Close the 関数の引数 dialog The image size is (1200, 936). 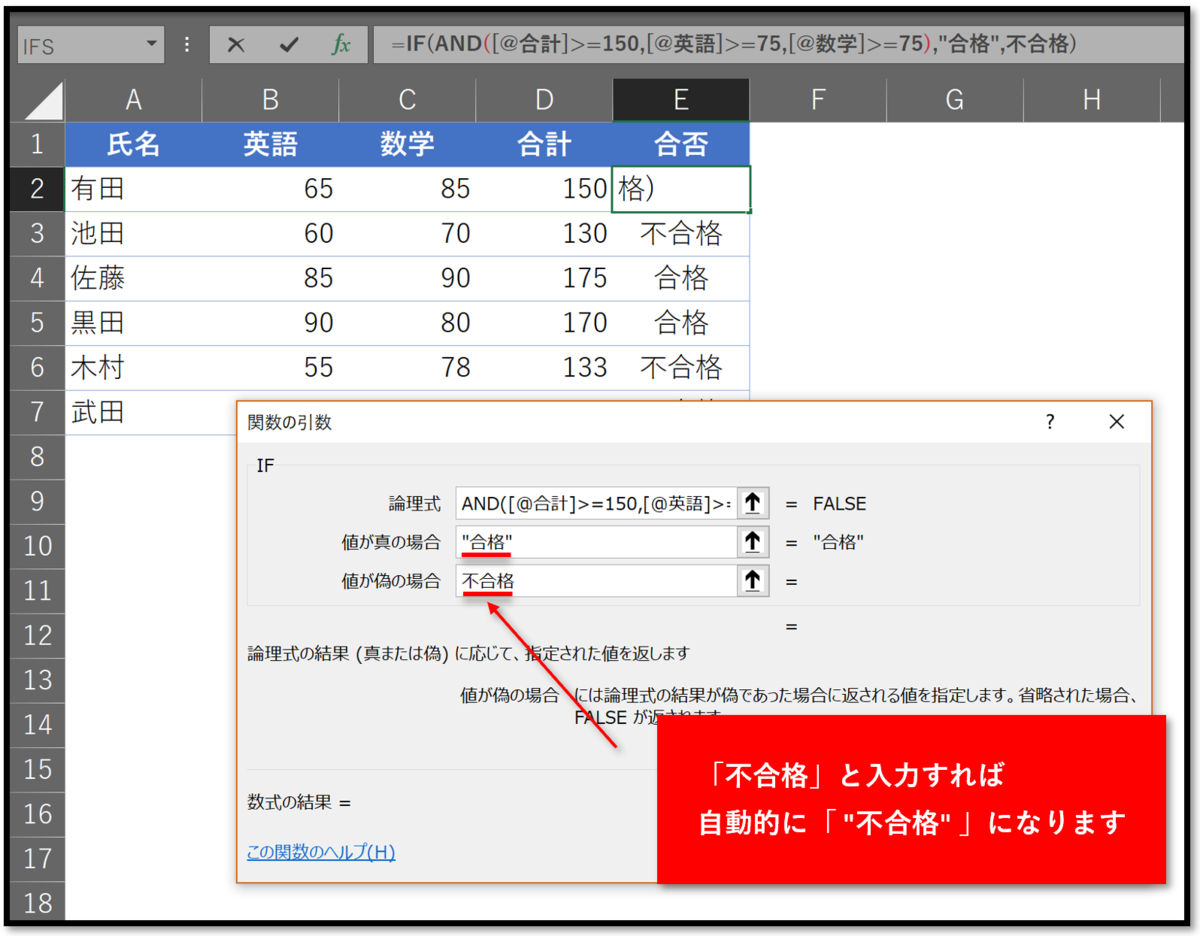click(x=1116, y=421)
